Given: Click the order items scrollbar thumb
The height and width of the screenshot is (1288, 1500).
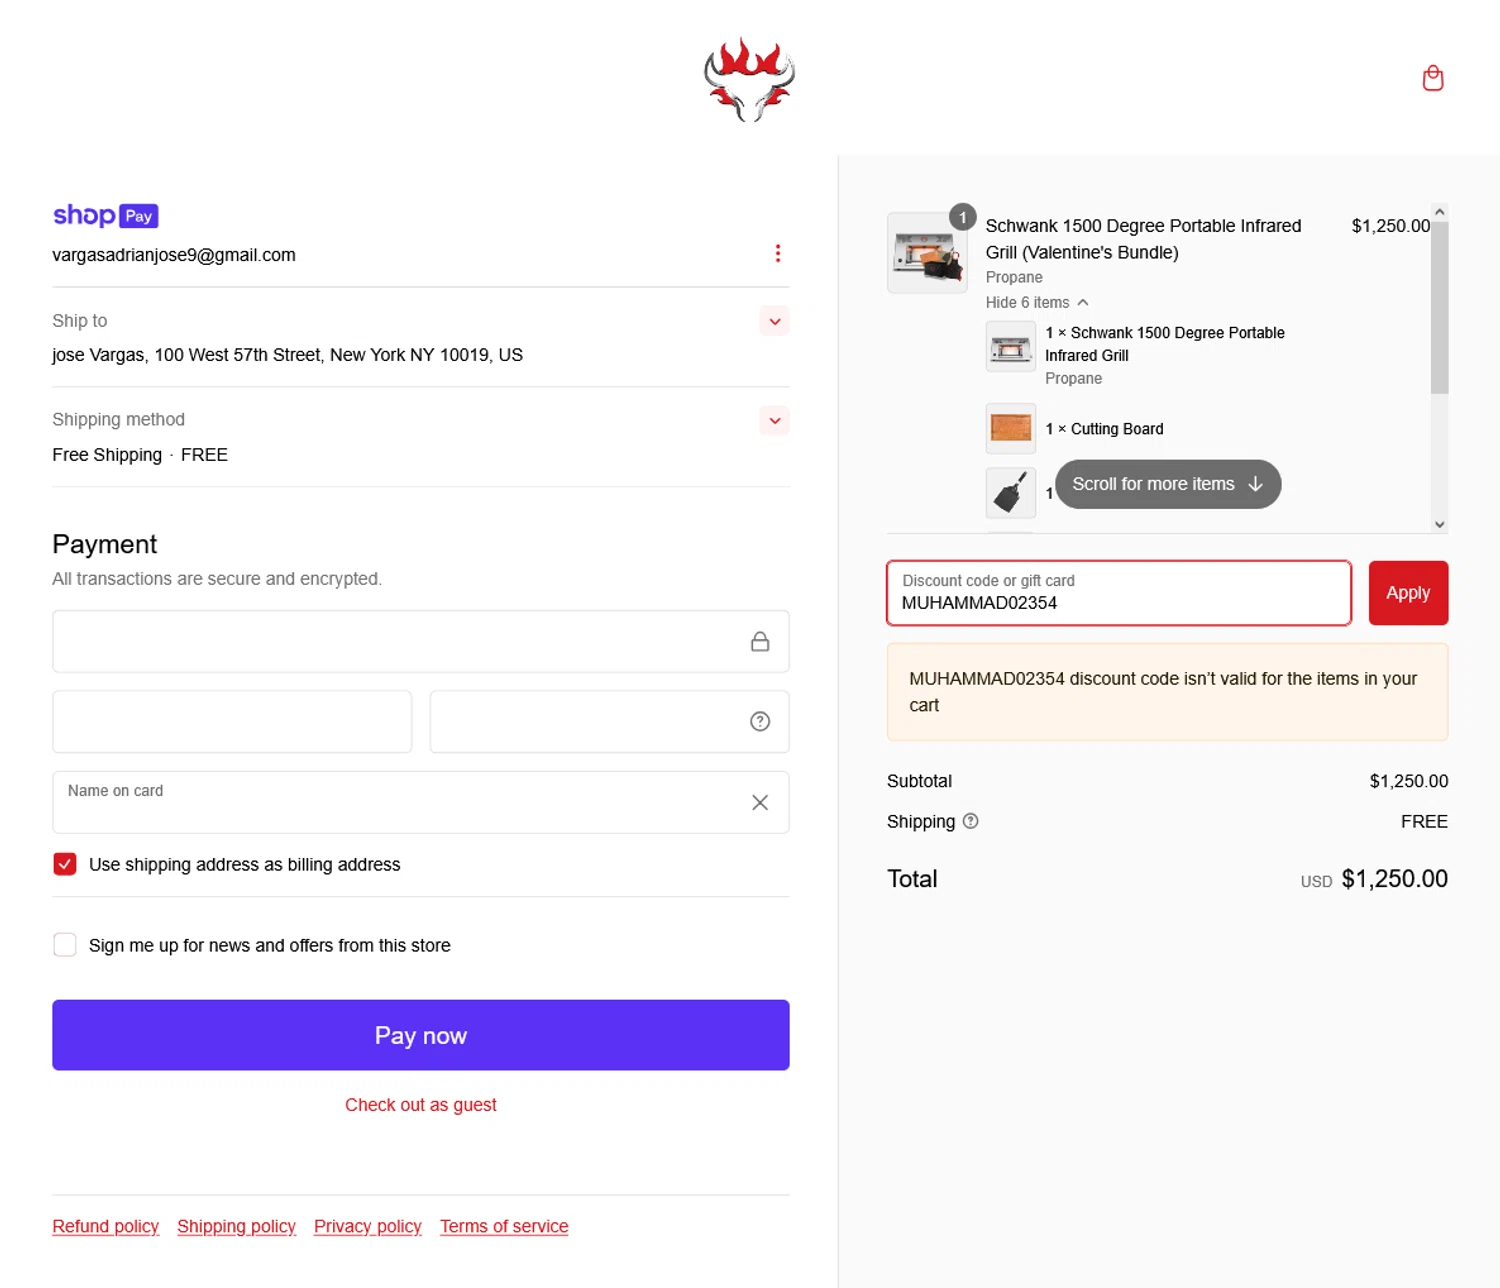Looking at the screenshot, I should (x=1439, y=306).
